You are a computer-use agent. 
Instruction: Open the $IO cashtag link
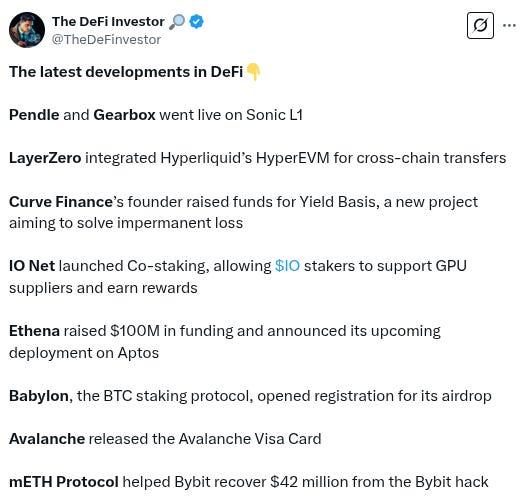pyautogui.click(x=287, y=266)
